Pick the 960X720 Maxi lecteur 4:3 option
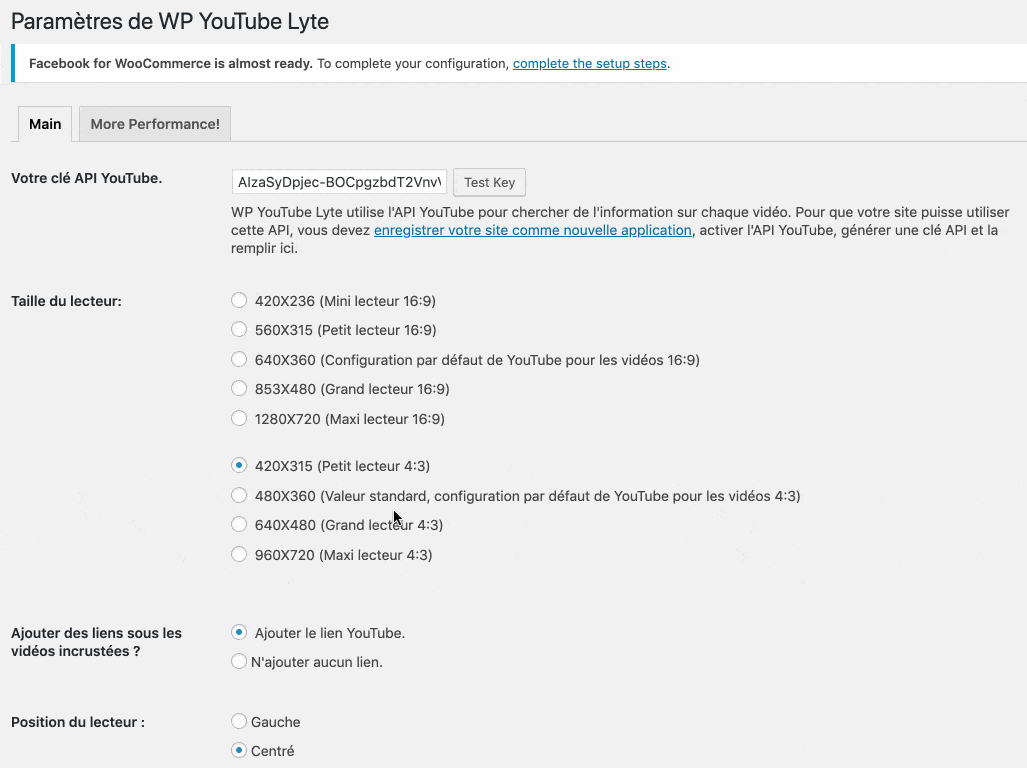Image resolution: width=1027 pixels, height=768 pixels. (239, 554)
